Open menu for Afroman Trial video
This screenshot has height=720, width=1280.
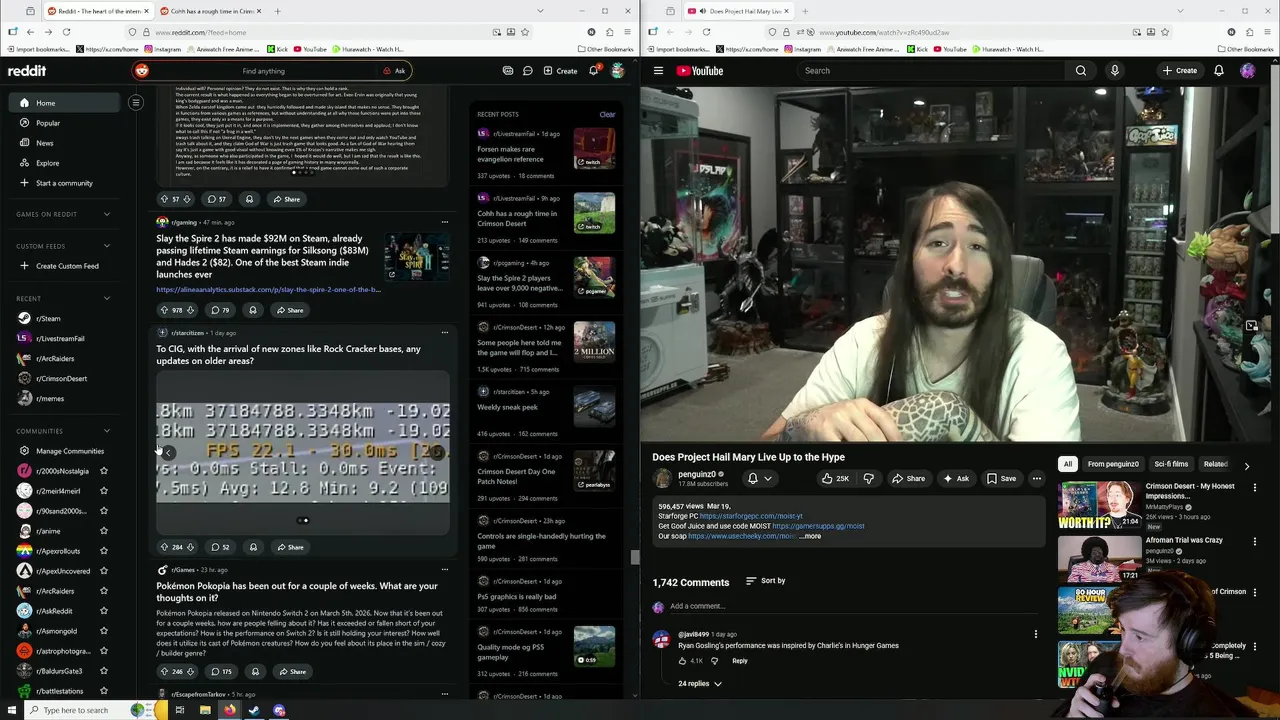tap(1254, 541)
